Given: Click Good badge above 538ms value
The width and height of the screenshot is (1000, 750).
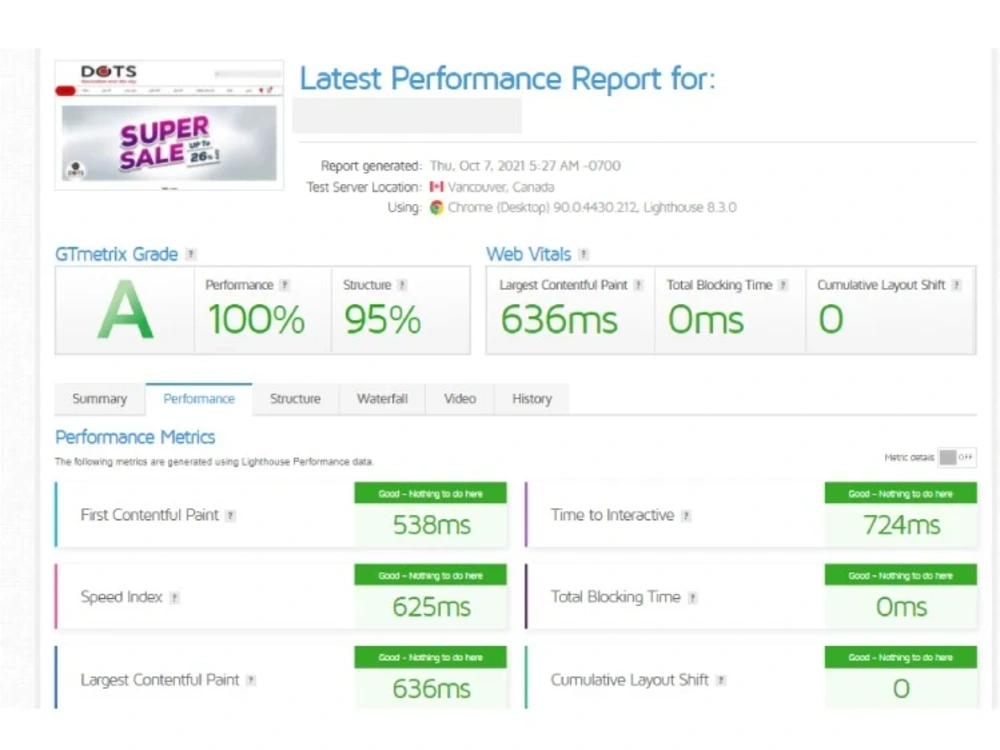Looking at the screenshot, I should point(430,494).
